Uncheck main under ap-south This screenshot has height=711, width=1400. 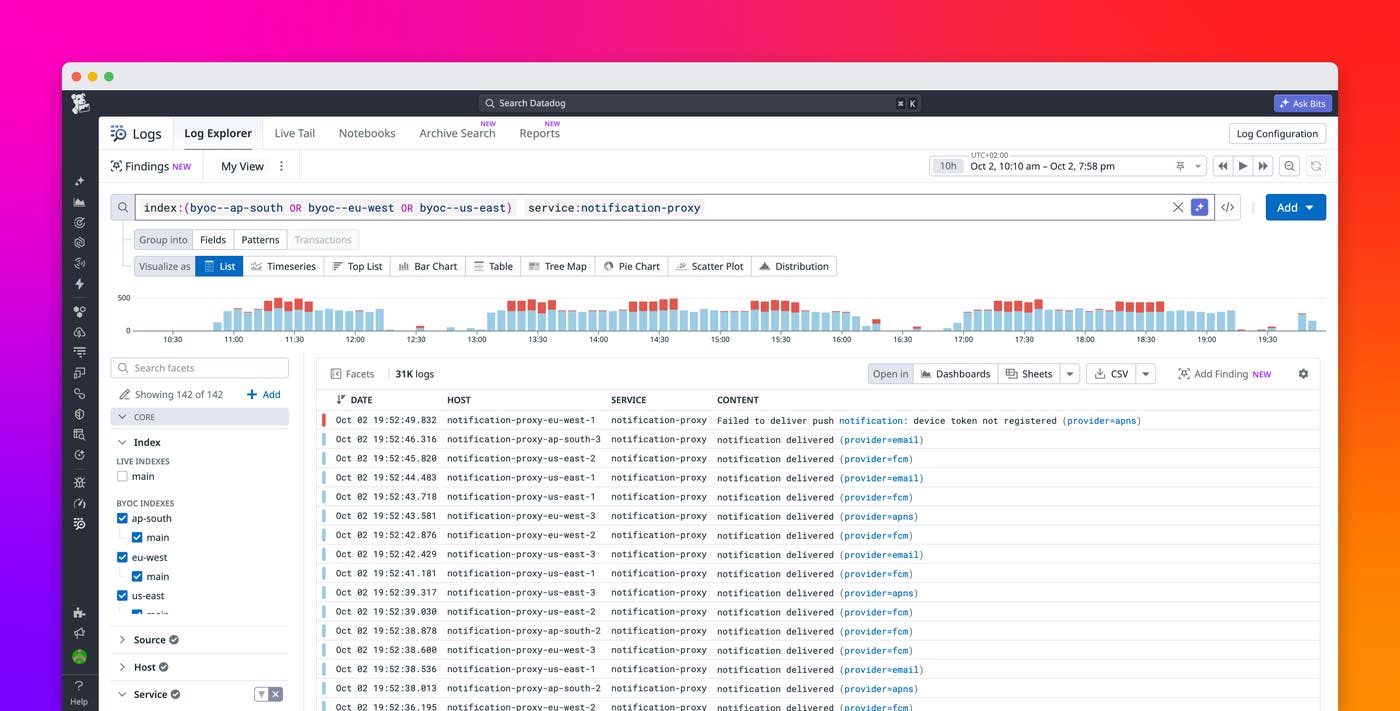(x=137, y=538)
